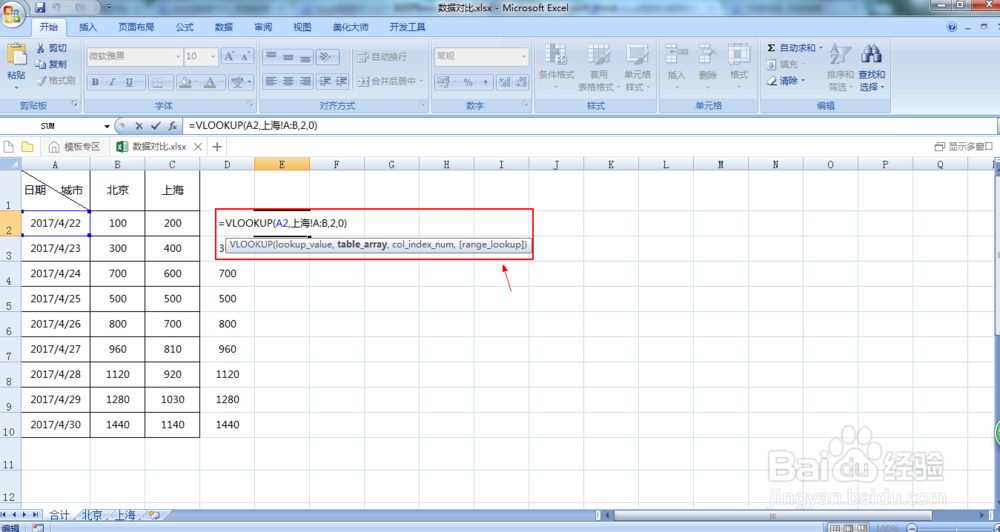Image resolution: width=1000 pixels, height=532 pixels.
Task: Click the formula bar VLOOKUP text
Action: [253, 126]
